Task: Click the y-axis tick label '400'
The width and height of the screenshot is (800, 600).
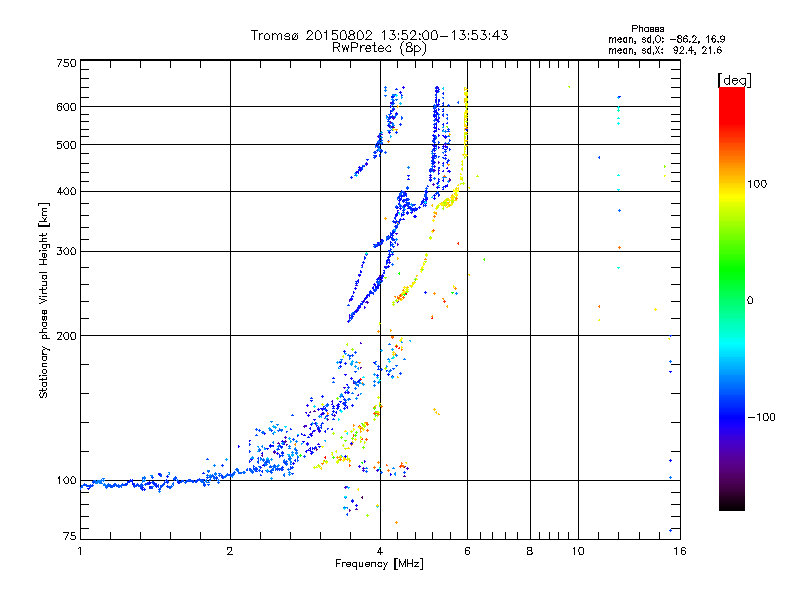Action: [x=66, y=192]
